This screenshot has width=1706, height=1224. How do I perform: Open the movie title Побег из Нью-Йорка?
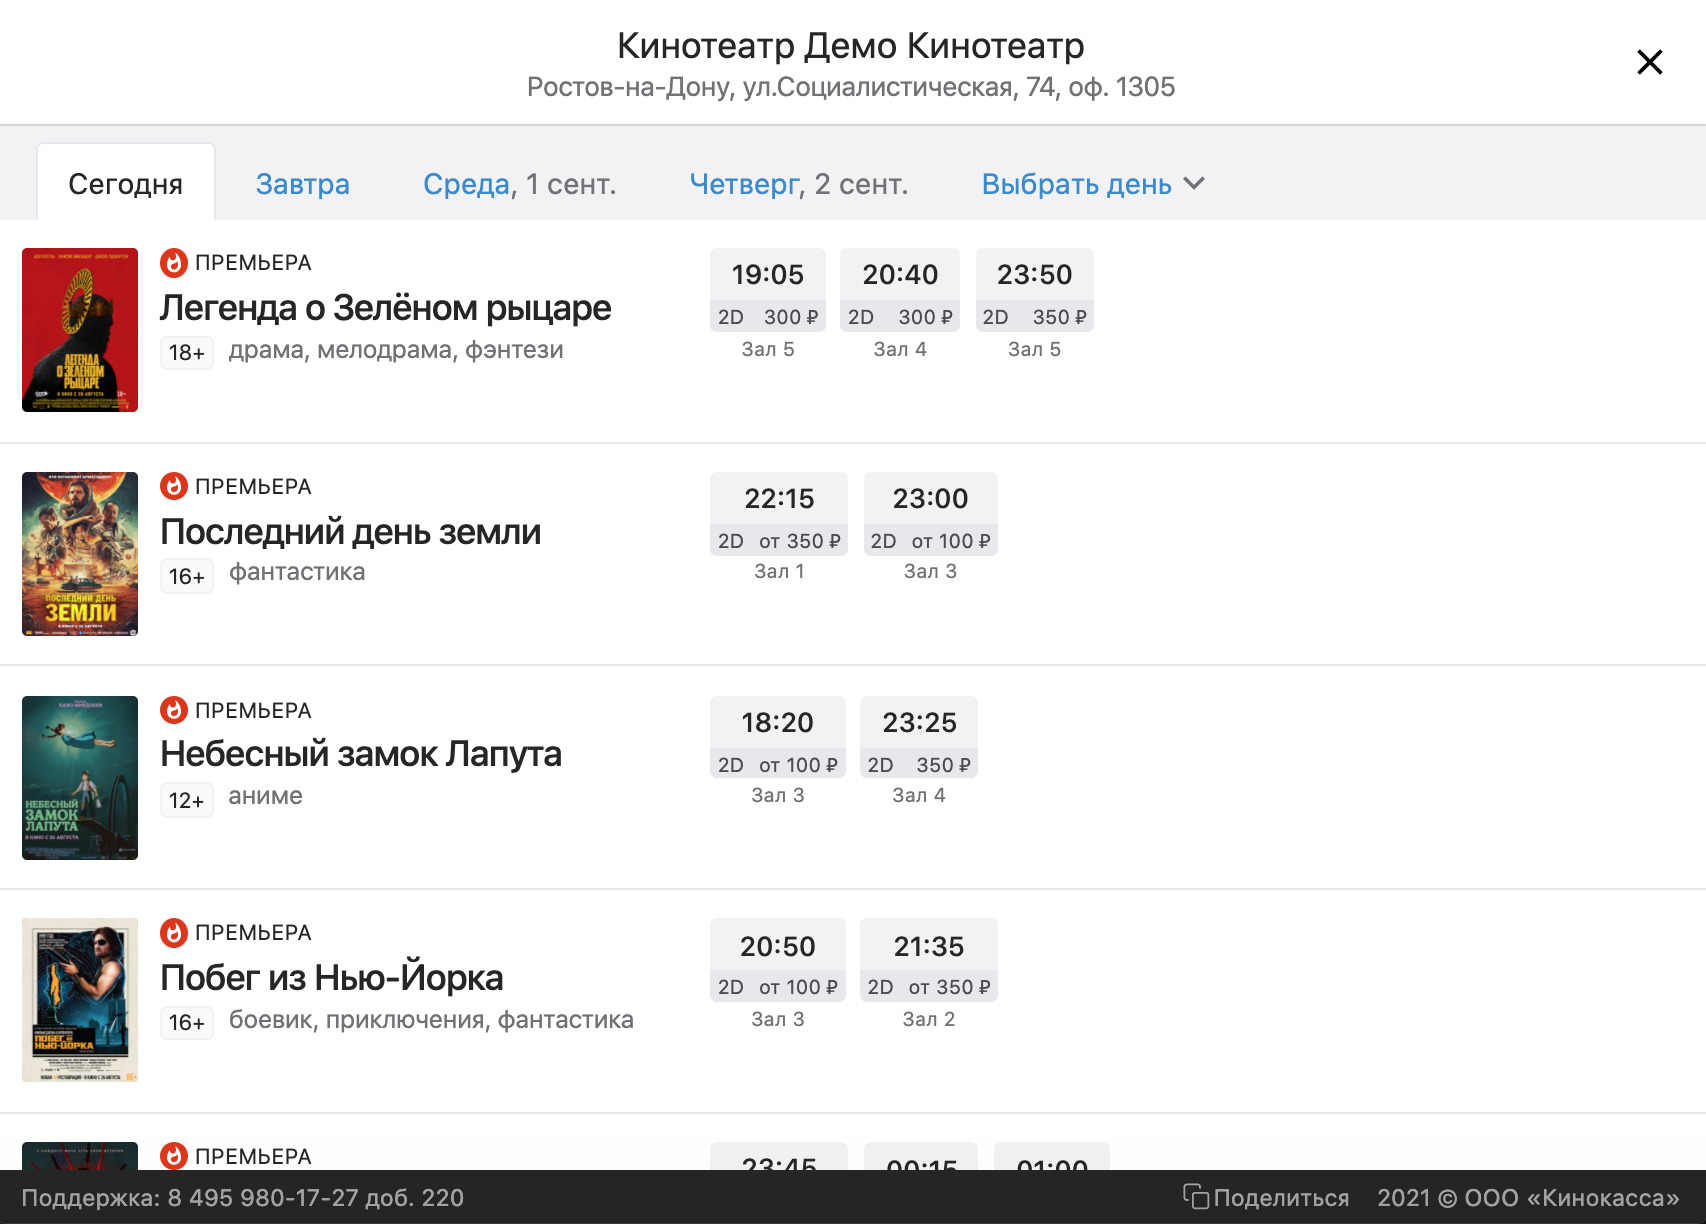(331, 978)
